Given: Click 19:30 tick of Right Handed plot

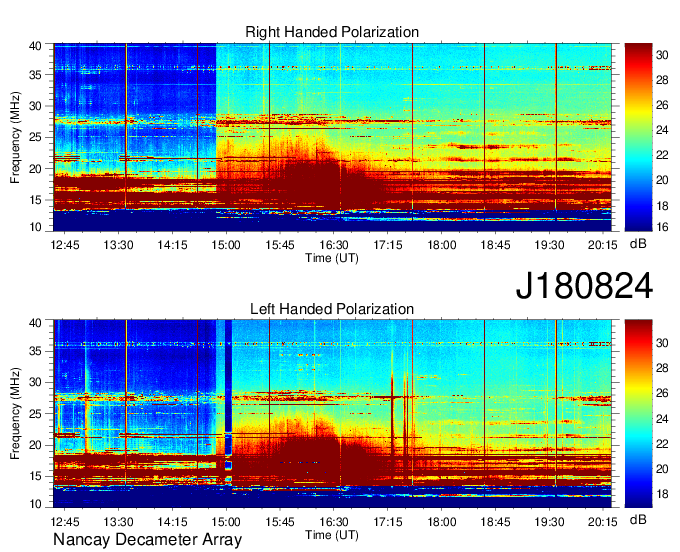Looking at the screenshot, I should tap(549, 245).
